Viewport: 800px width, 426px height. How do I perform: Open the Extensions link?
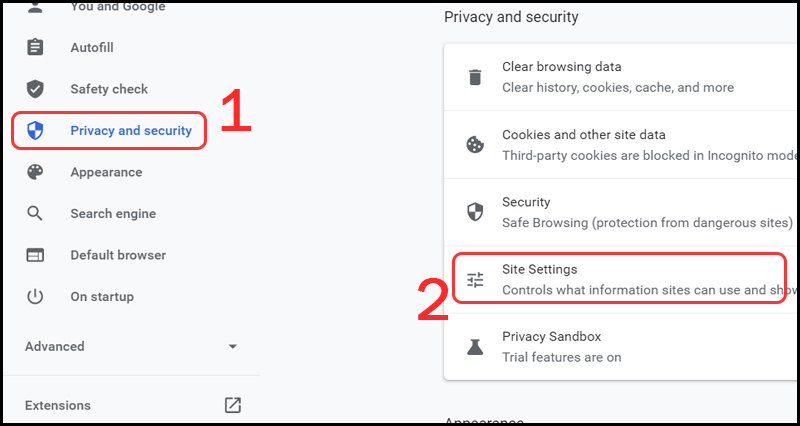pos(58,405)
